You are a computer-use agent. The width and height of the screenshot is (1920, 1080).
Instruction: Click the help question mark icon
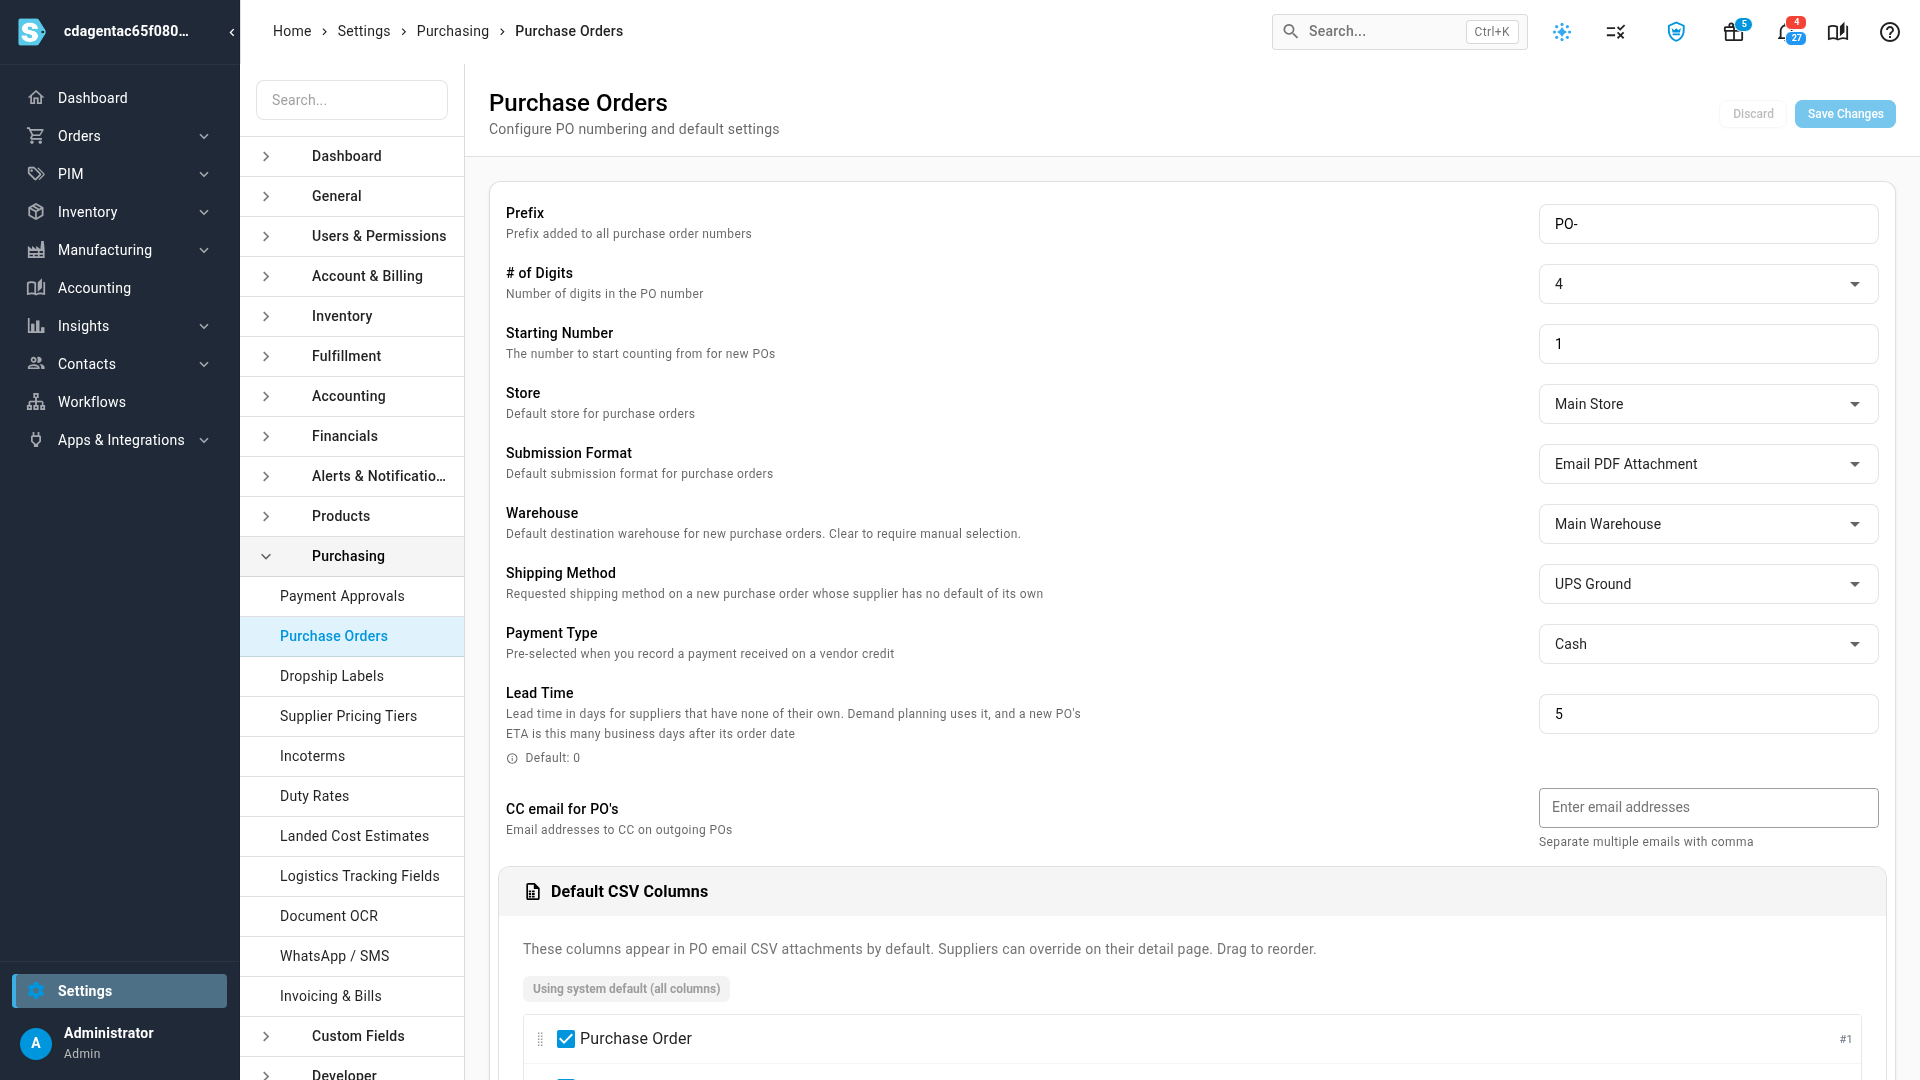click(1889, 32)
